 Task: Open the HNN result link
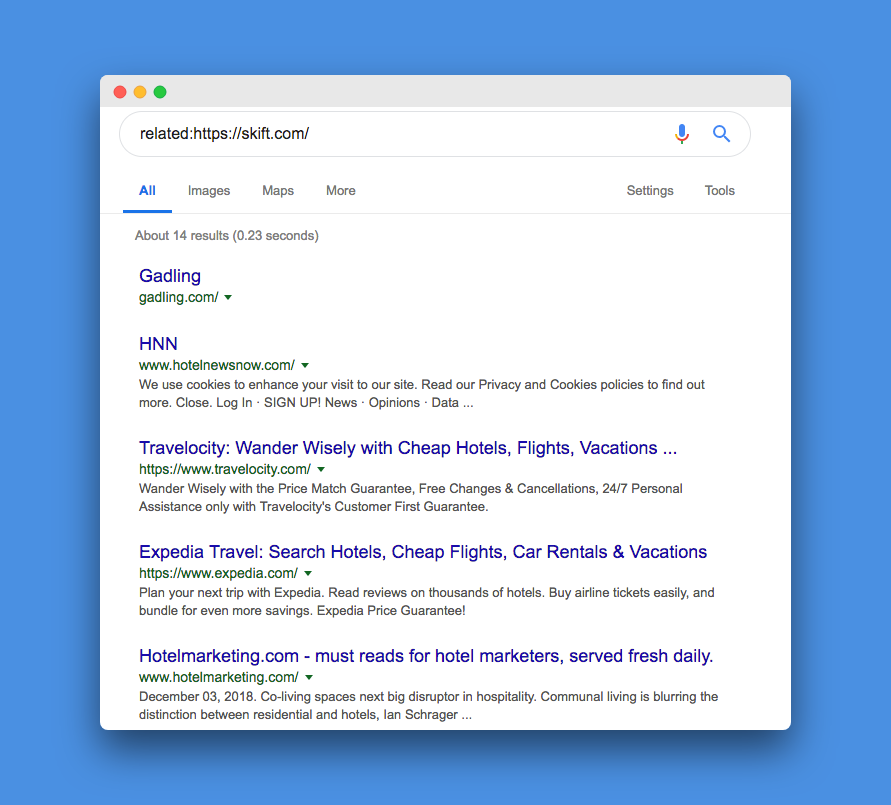(158, 344)
